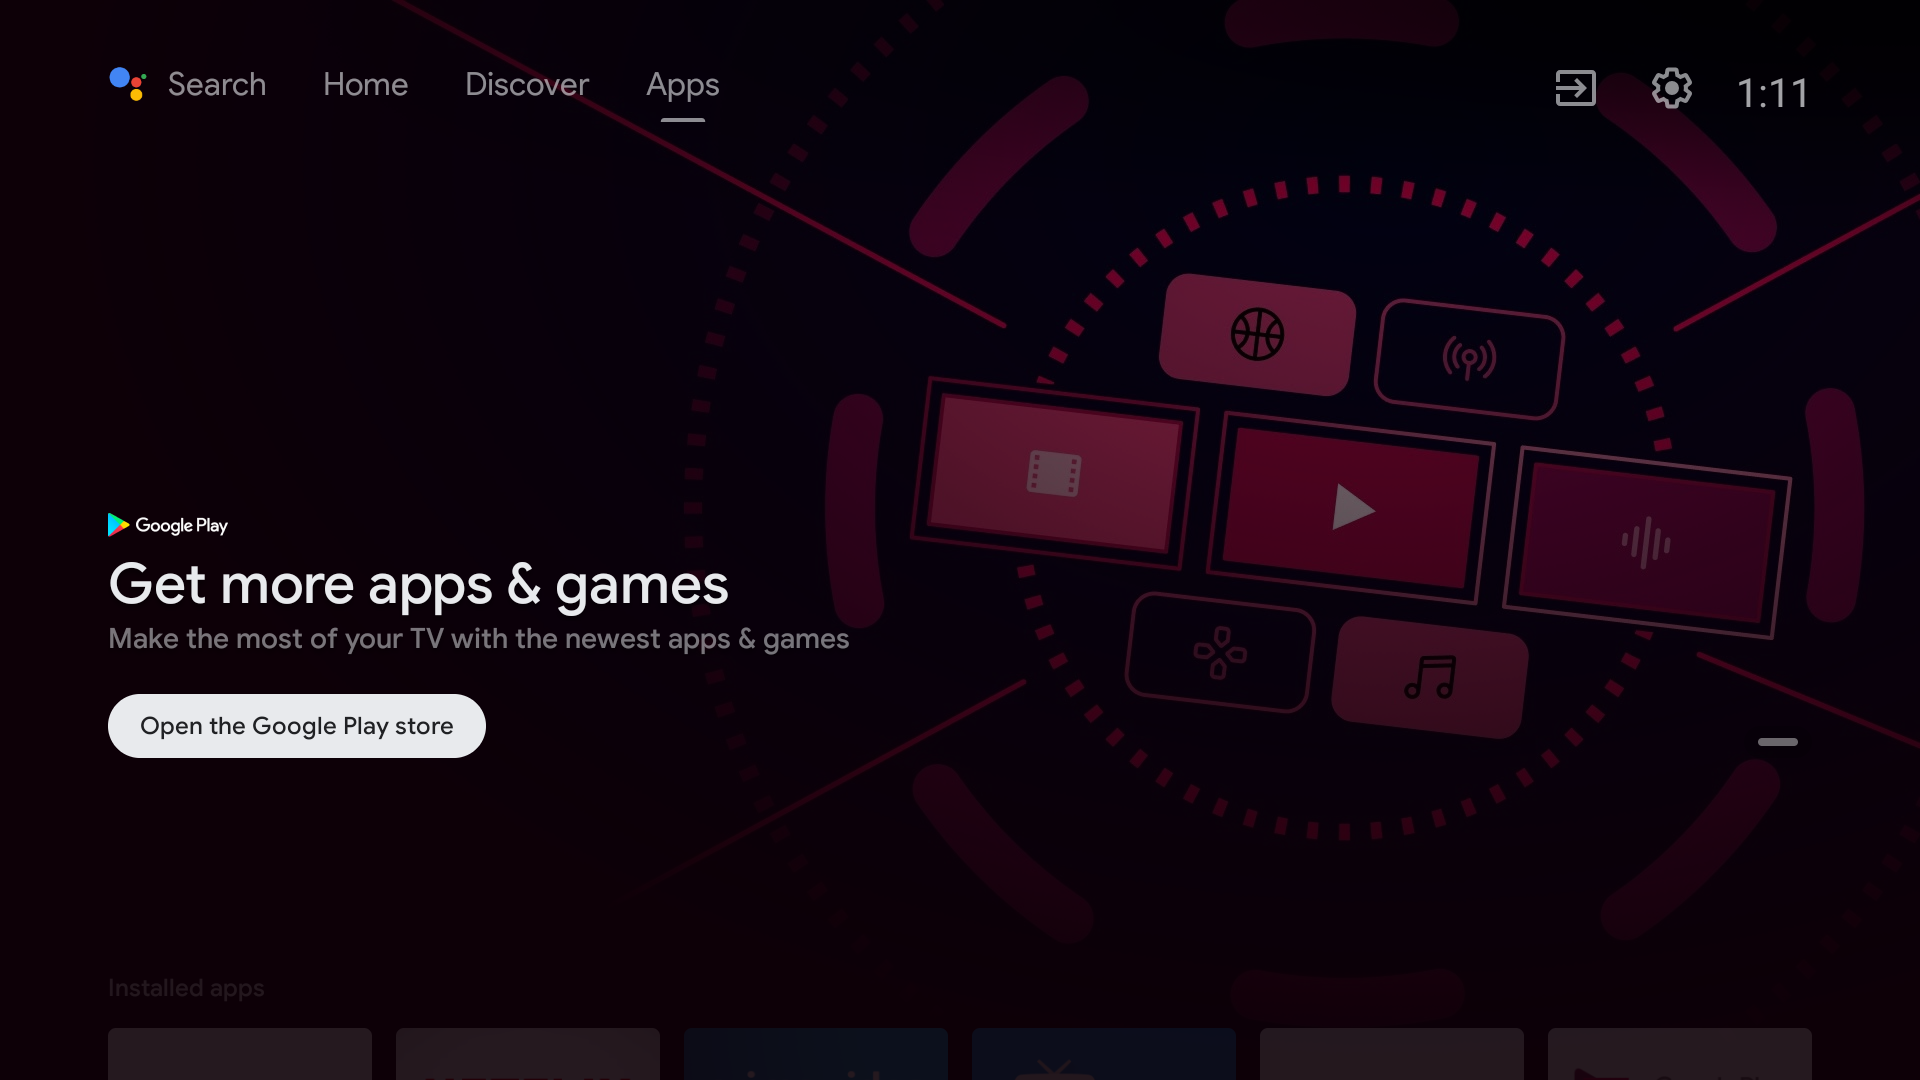Click the basketball sports icon
This screenshot has height=1080, width=1920.
pos(1253,332)
